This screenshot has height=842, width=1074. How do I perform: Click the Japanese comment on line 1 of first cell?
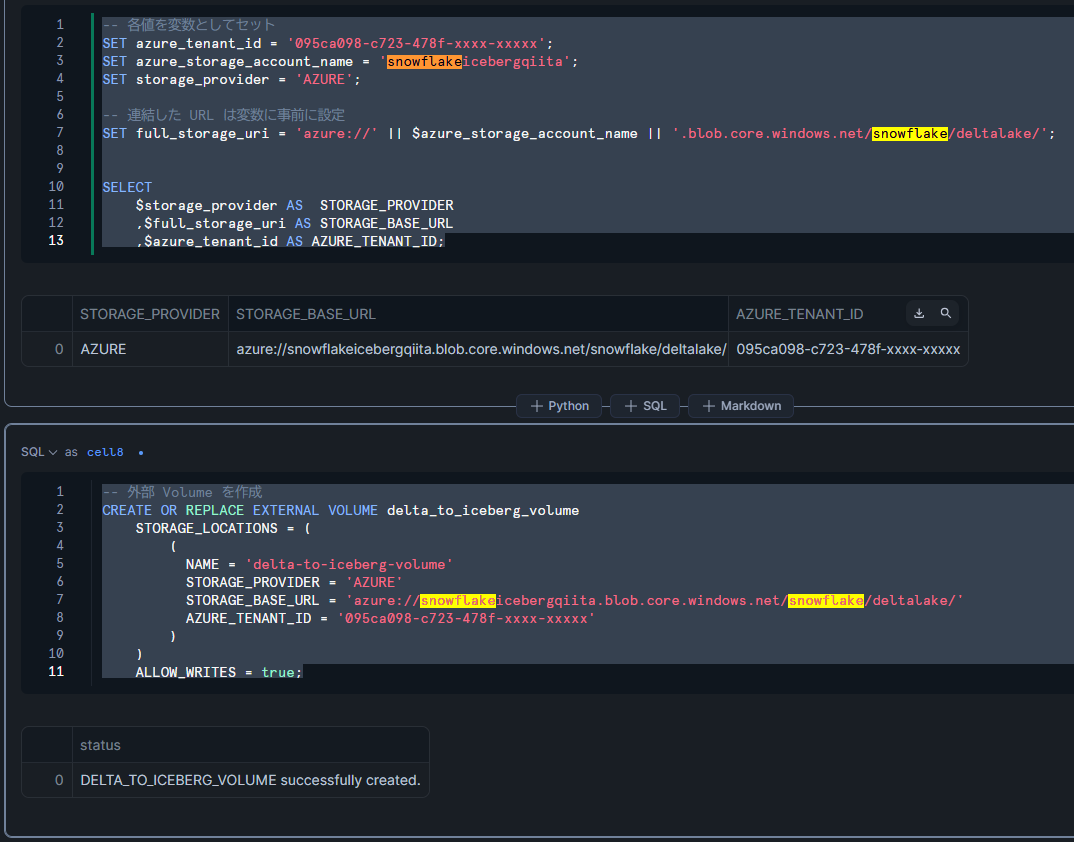coord(188,25)
